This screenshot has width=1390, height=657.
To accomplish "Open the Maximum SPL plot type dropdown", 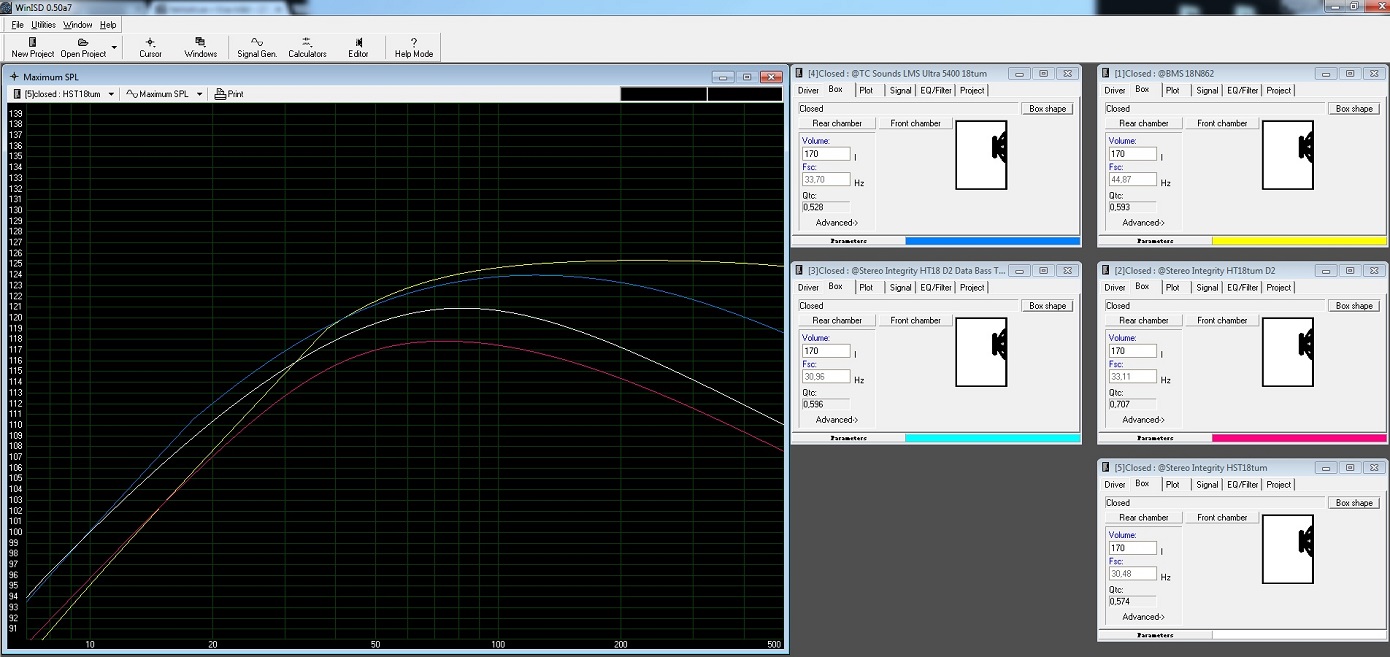I will pyautogui.click(x=164, y=94).
